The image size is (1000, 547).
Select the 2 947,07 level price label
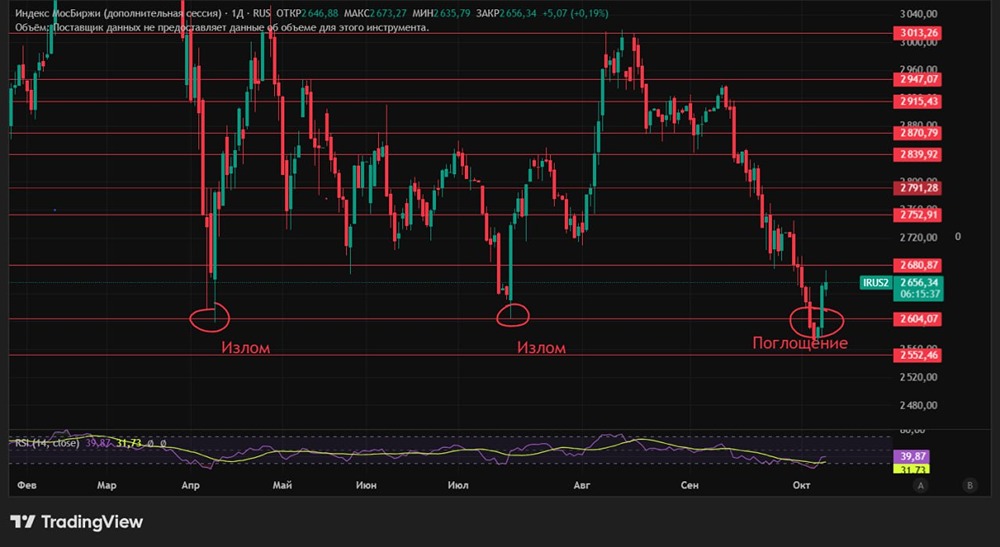918,79
